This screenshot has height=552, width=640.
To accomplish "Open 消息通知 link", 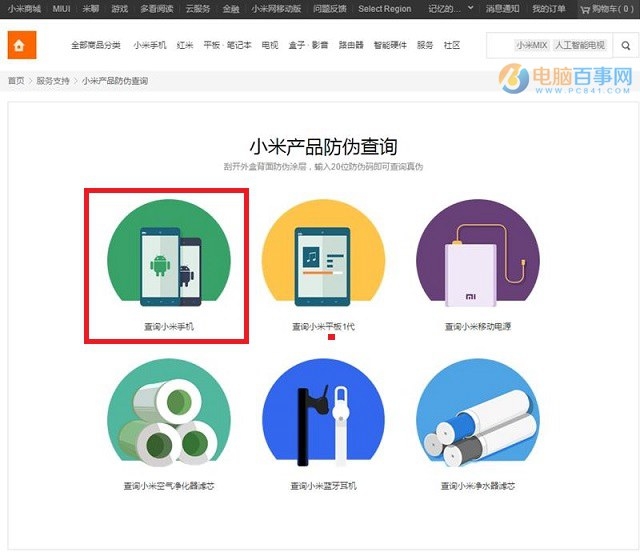I will 502,9.
